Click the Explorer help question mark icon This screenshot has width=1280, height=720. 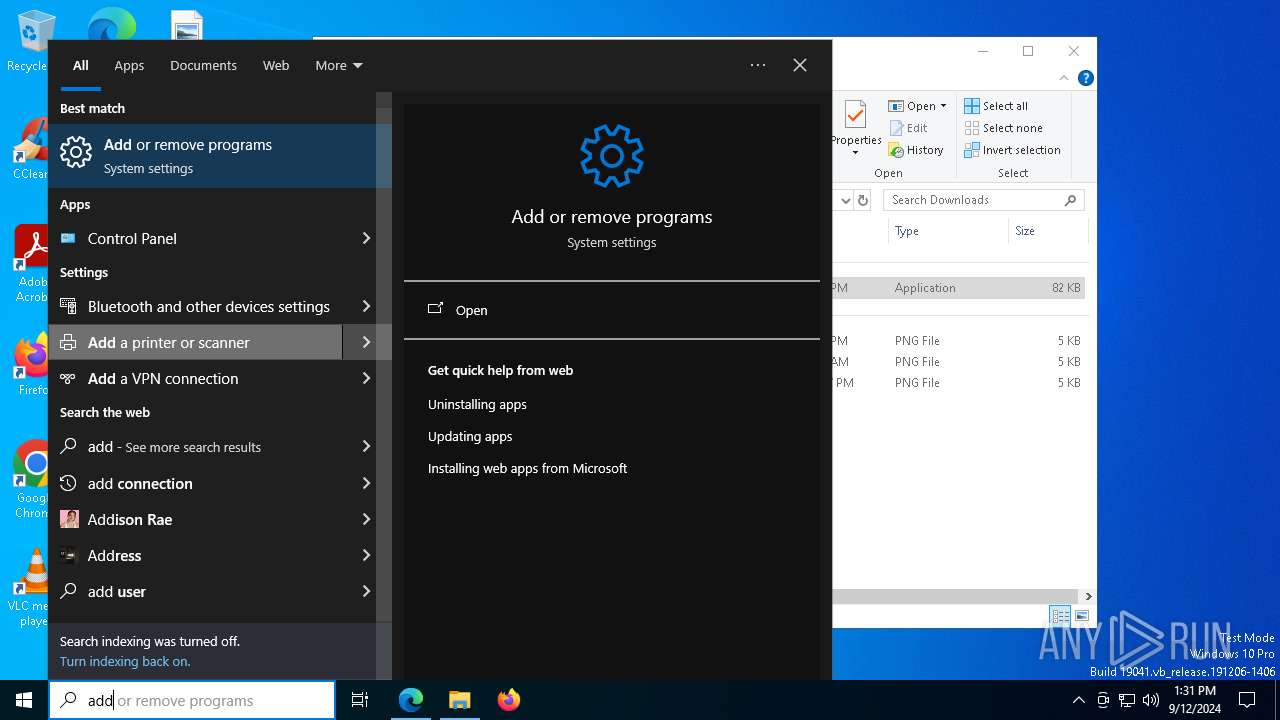point(1085,78)
